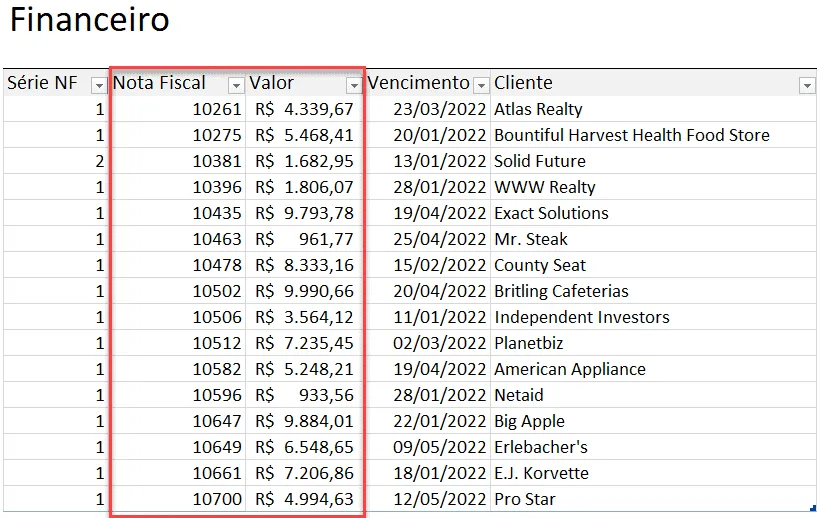Select the Financeiro title text
824x518 pixels.
(x=90, y=20)
